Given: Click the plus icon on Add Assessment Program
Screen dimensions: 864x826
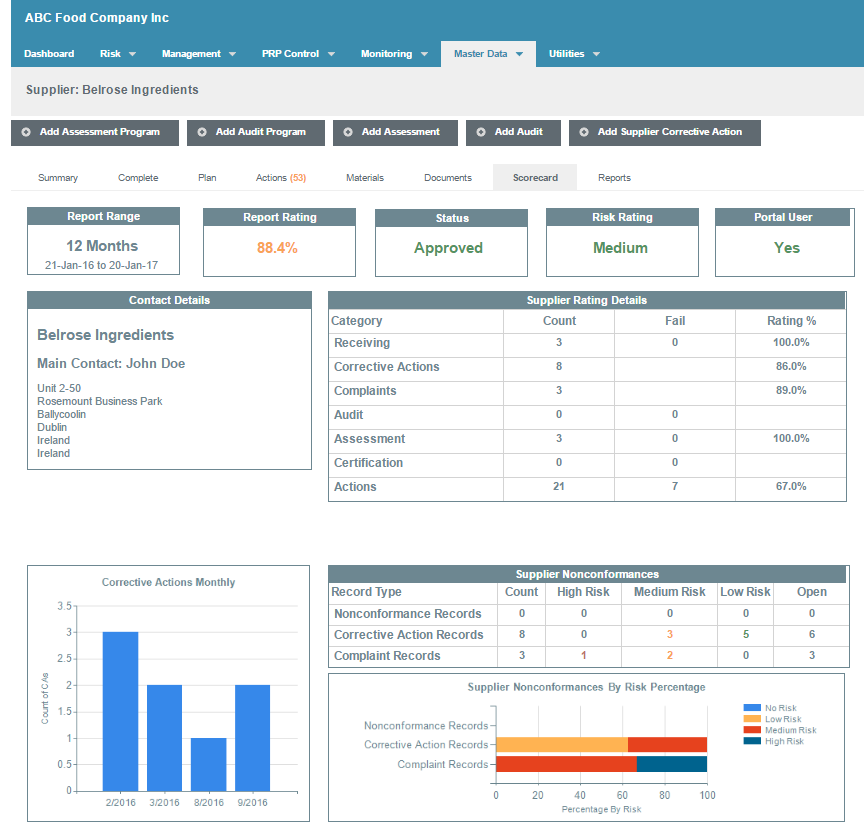Looking at the screenshot, I should (26, 132).
